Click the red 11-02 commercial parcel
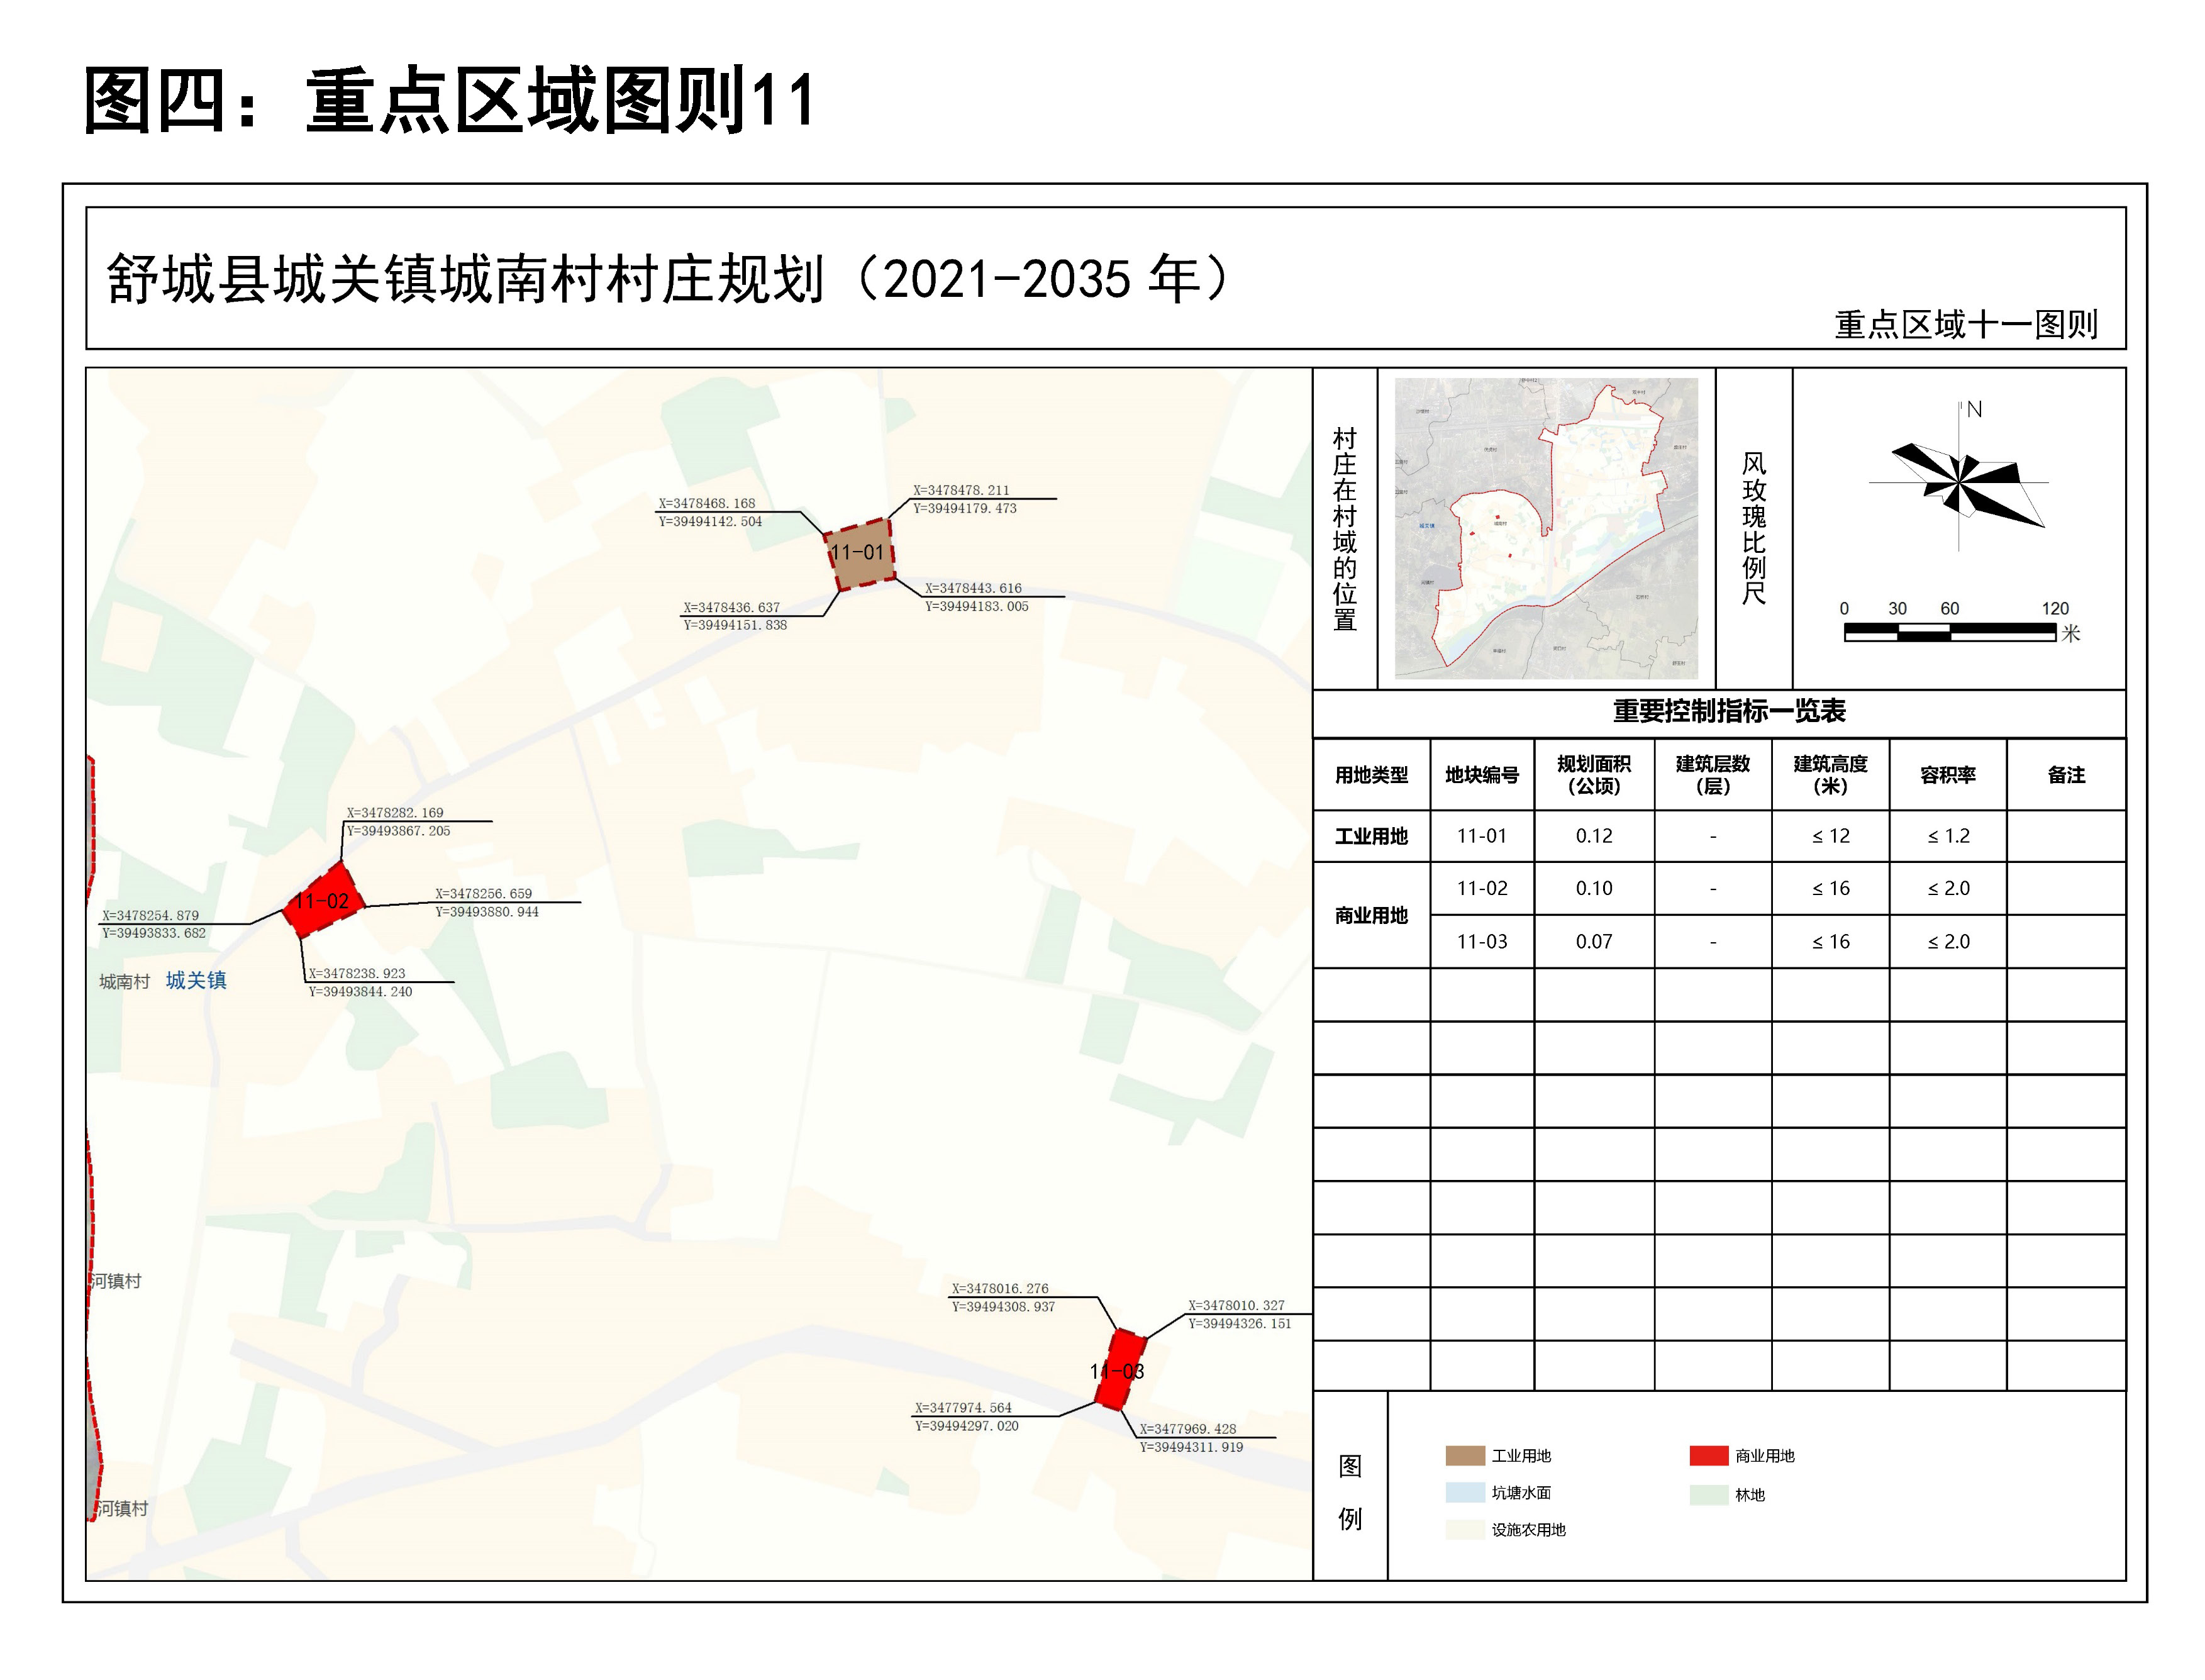Image resolution: width=2205 pixels, height=1680 pixels. point(323,901)
